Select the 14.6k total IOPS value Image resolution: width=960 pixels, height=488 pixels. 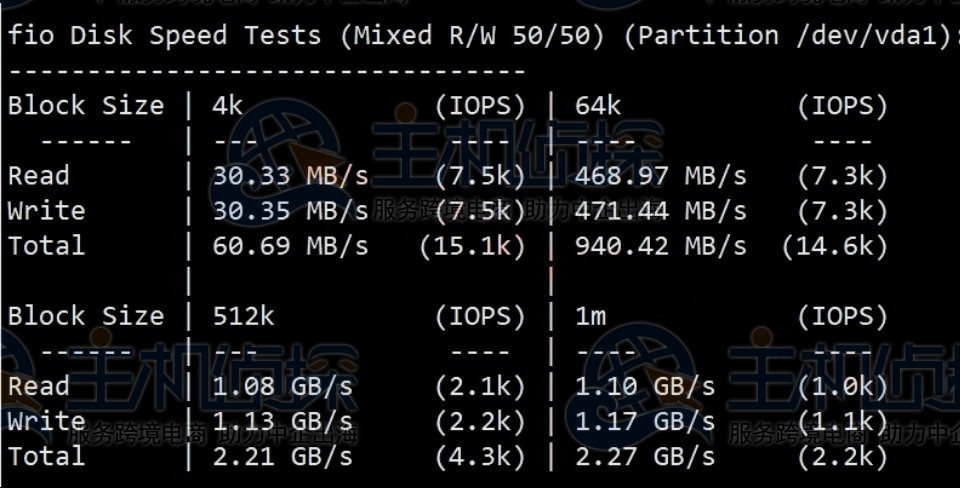835,247
